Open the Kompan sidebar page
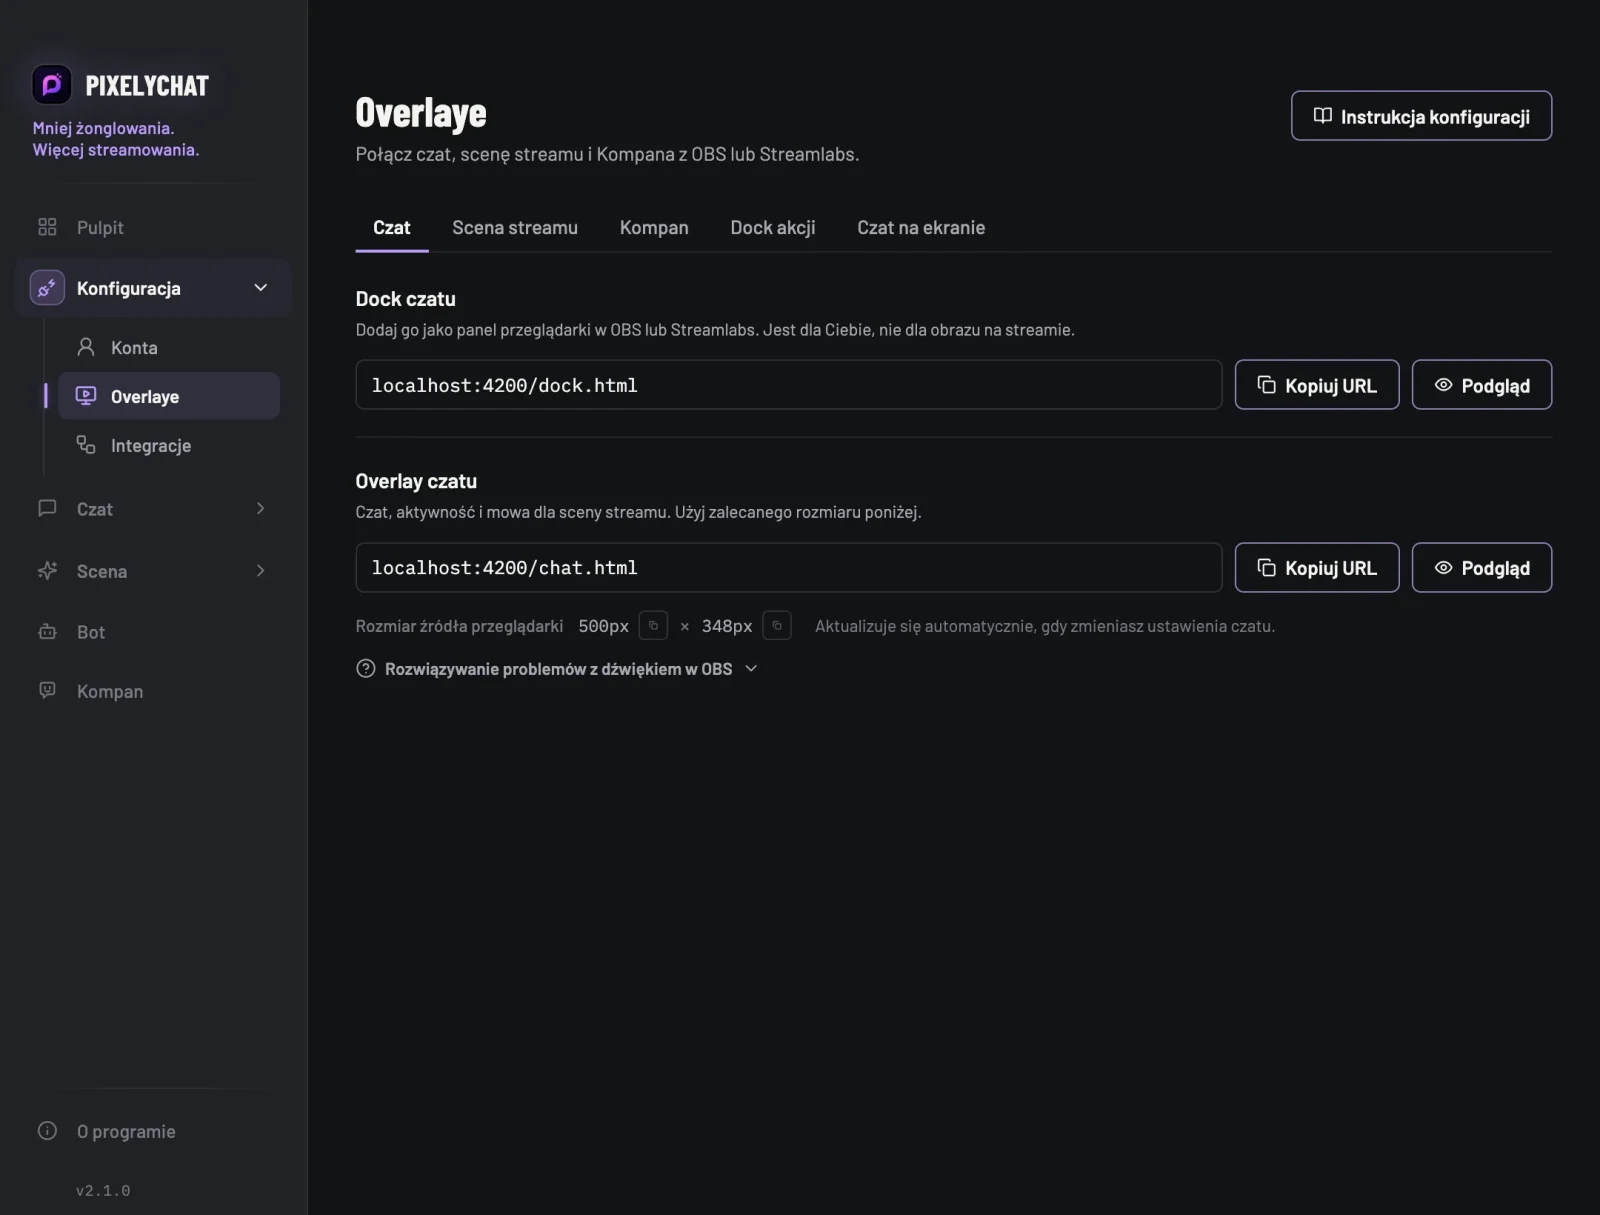The height and width of the screenshot is (1215, 1600). tap(153, 691)
